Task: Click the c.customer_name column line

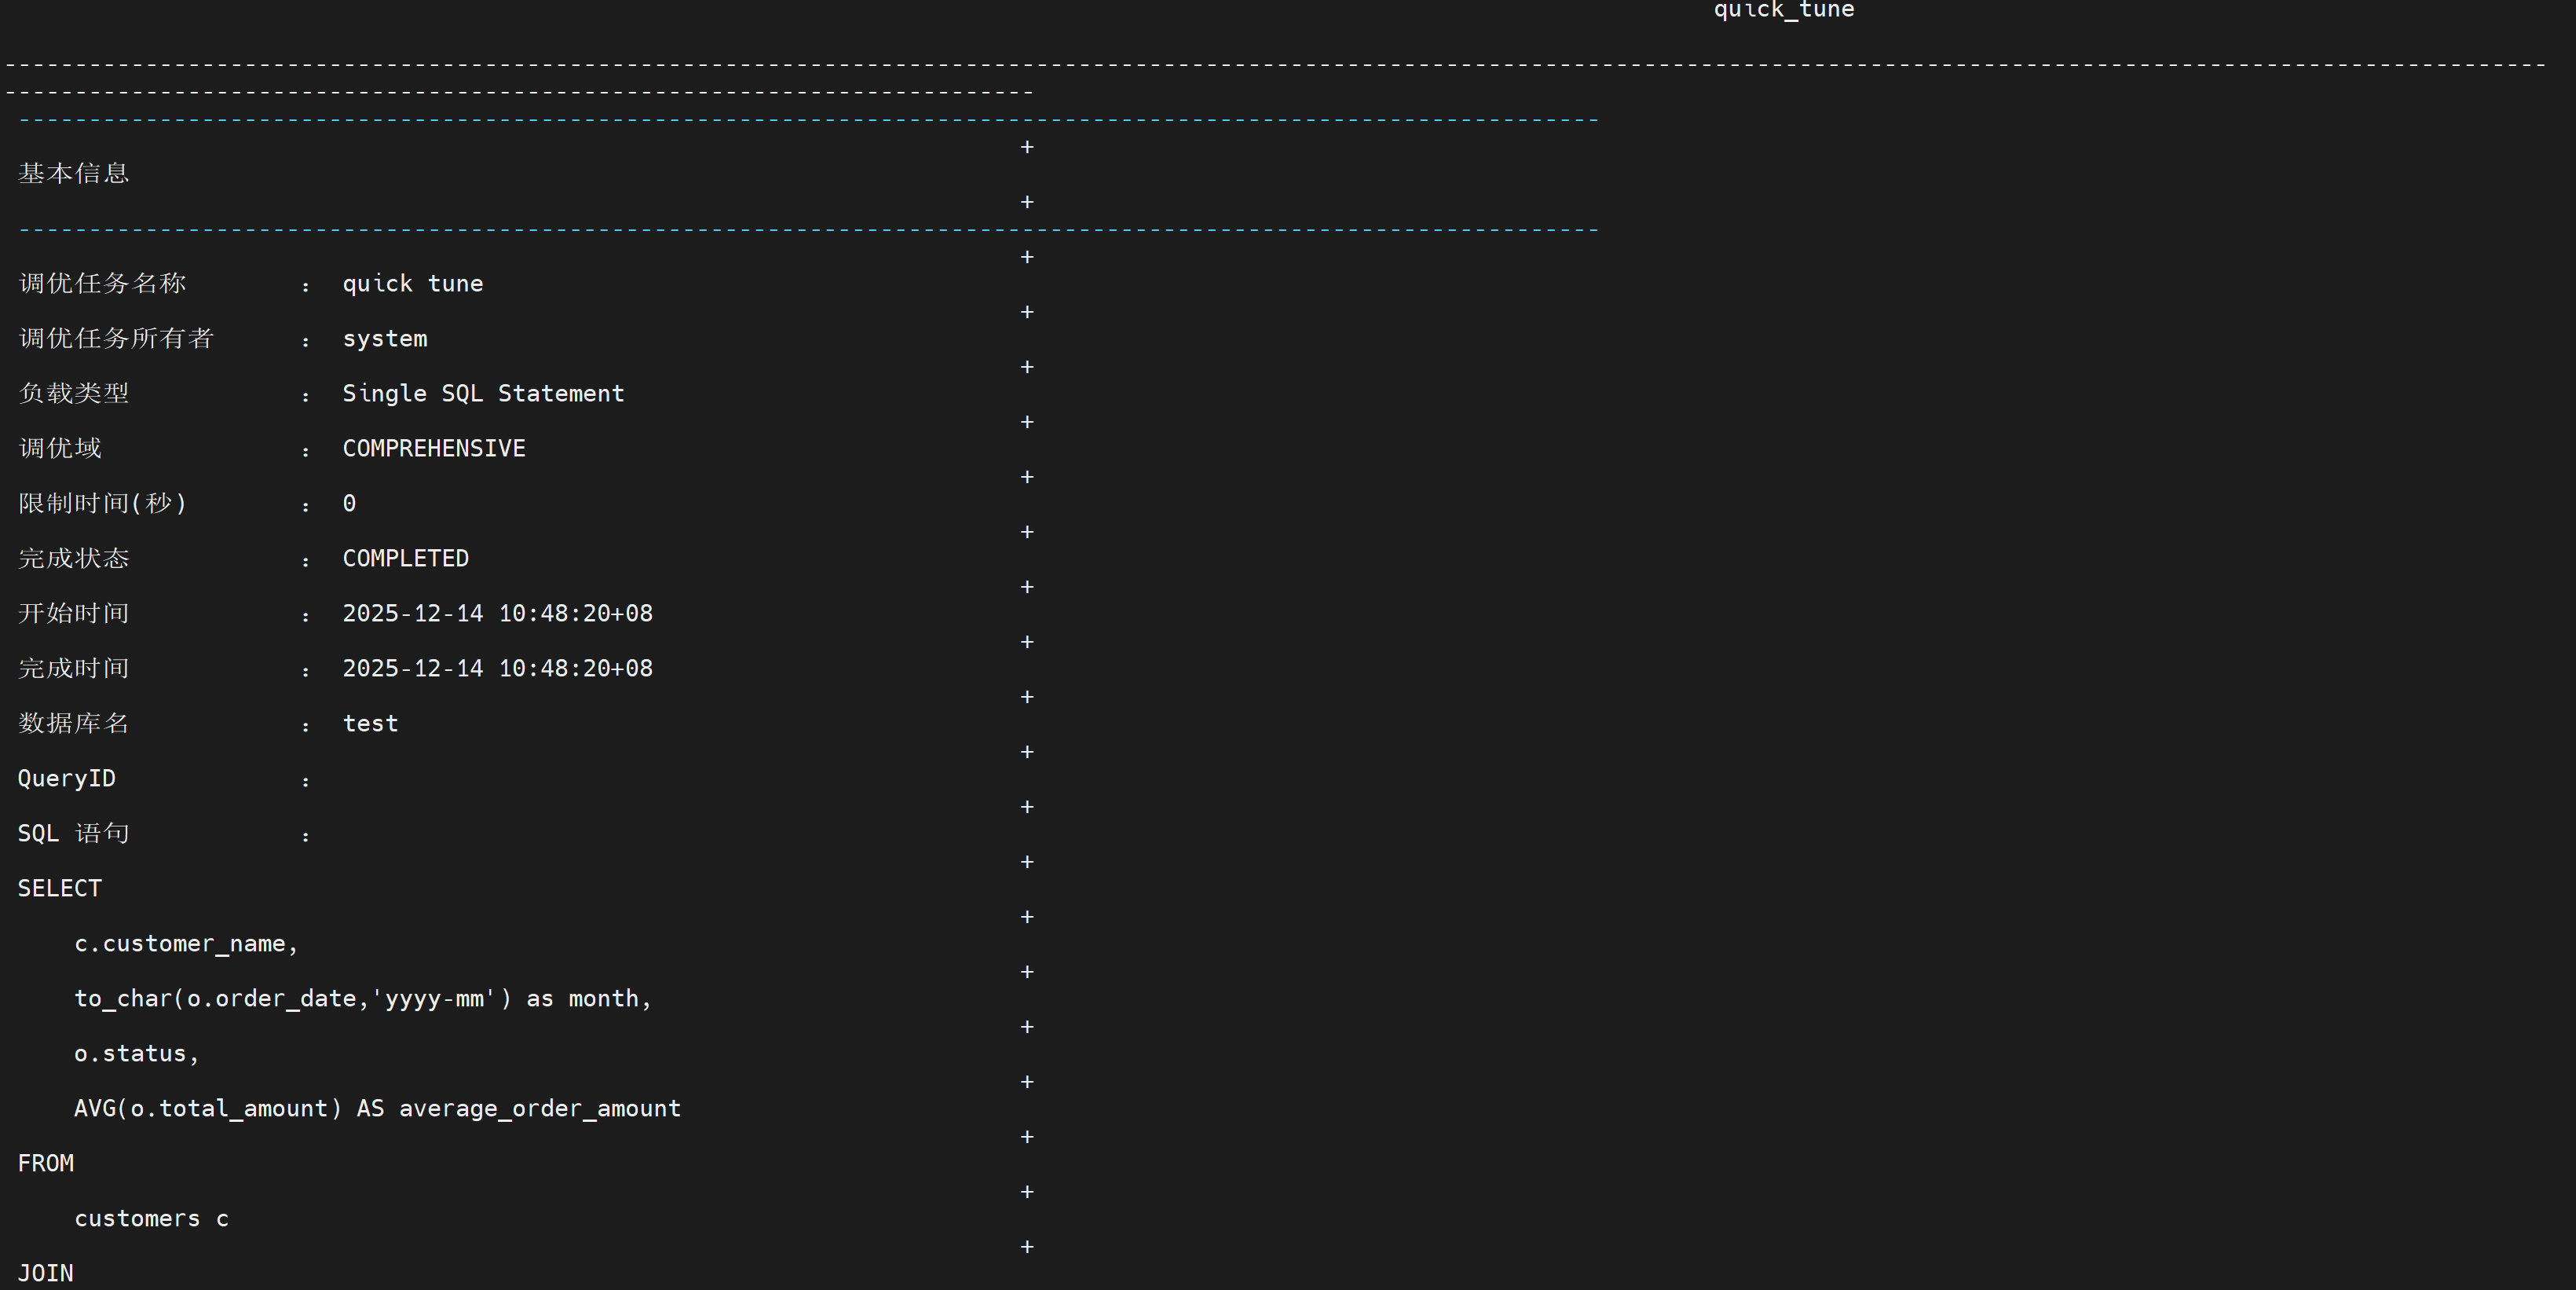Action: point(186,944)
